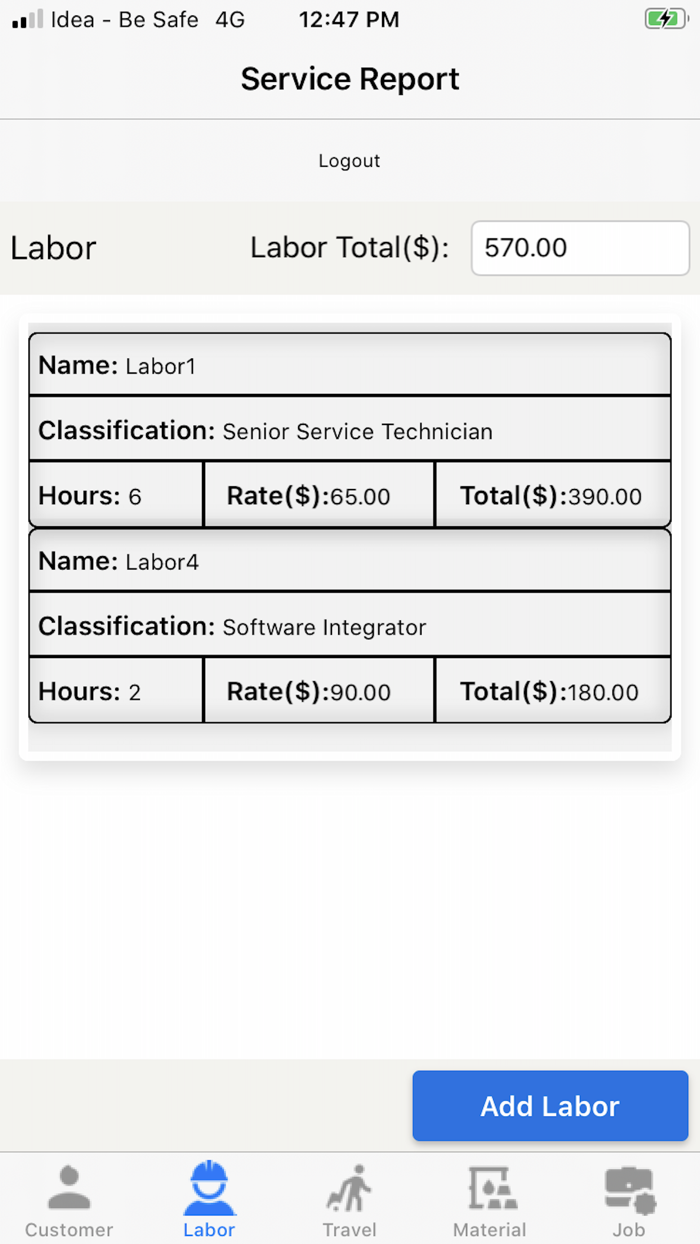This screenshot has width=700, height=1244.
Task: Click the Rate 90.00 cell for Labor4
Action: [x=318, y=690]
